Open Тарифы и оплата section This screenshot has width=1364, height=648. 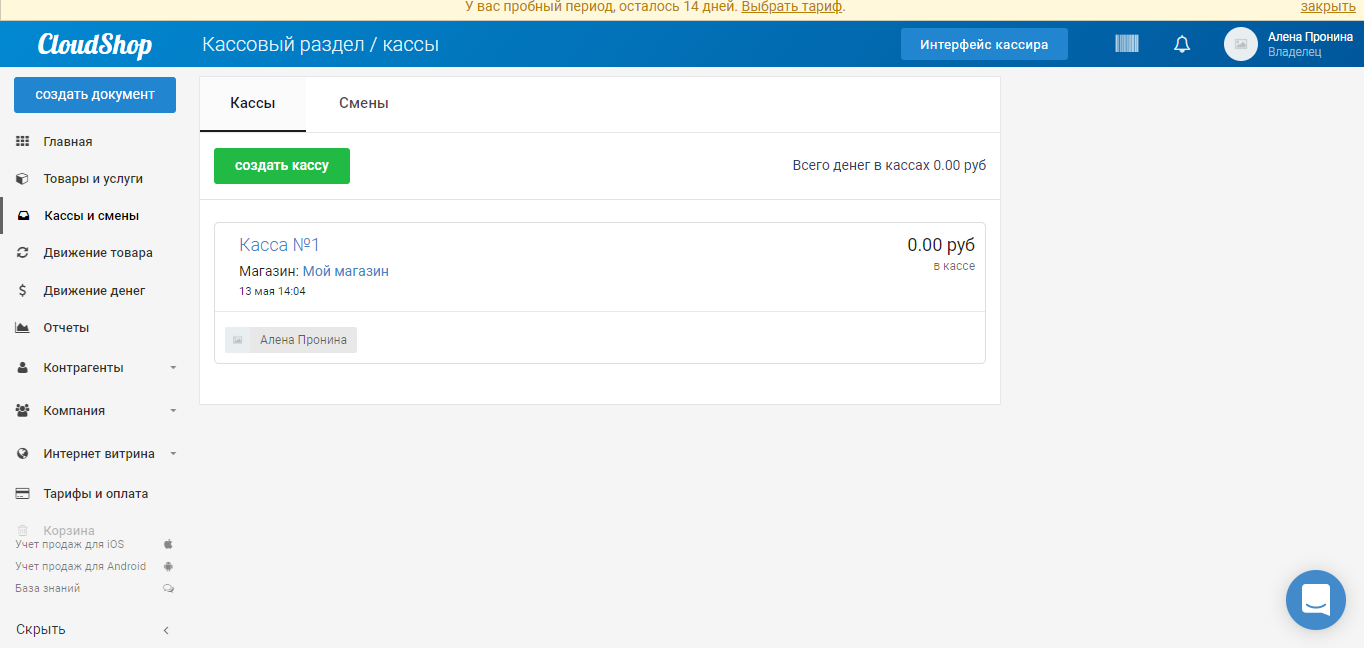(x=94, y=493)
